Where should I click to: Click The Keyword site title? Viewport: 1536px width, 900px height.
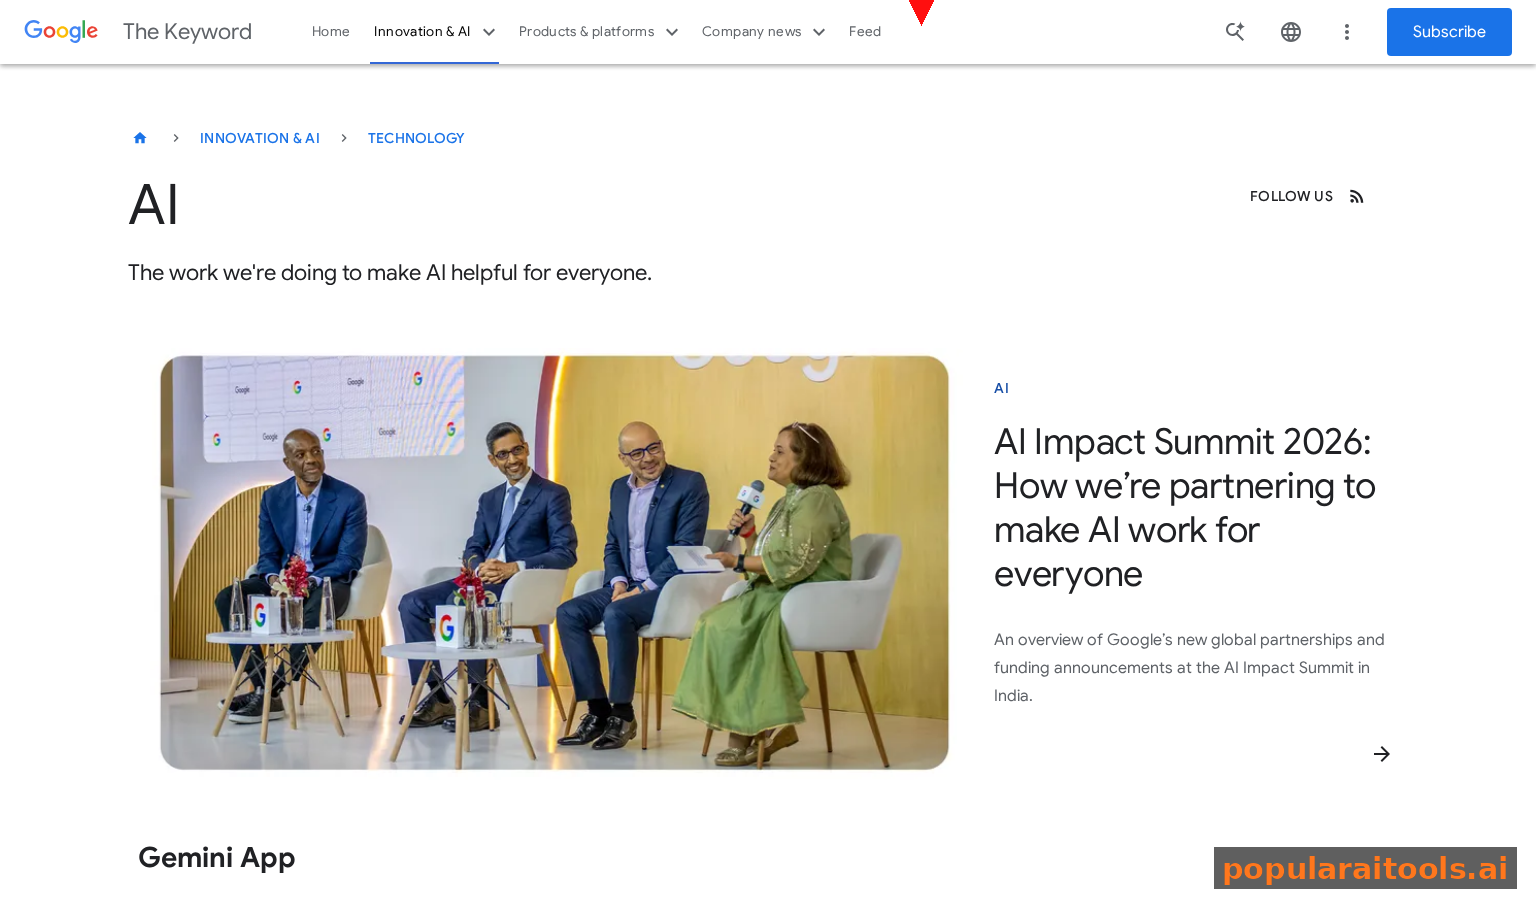point(187,31)
